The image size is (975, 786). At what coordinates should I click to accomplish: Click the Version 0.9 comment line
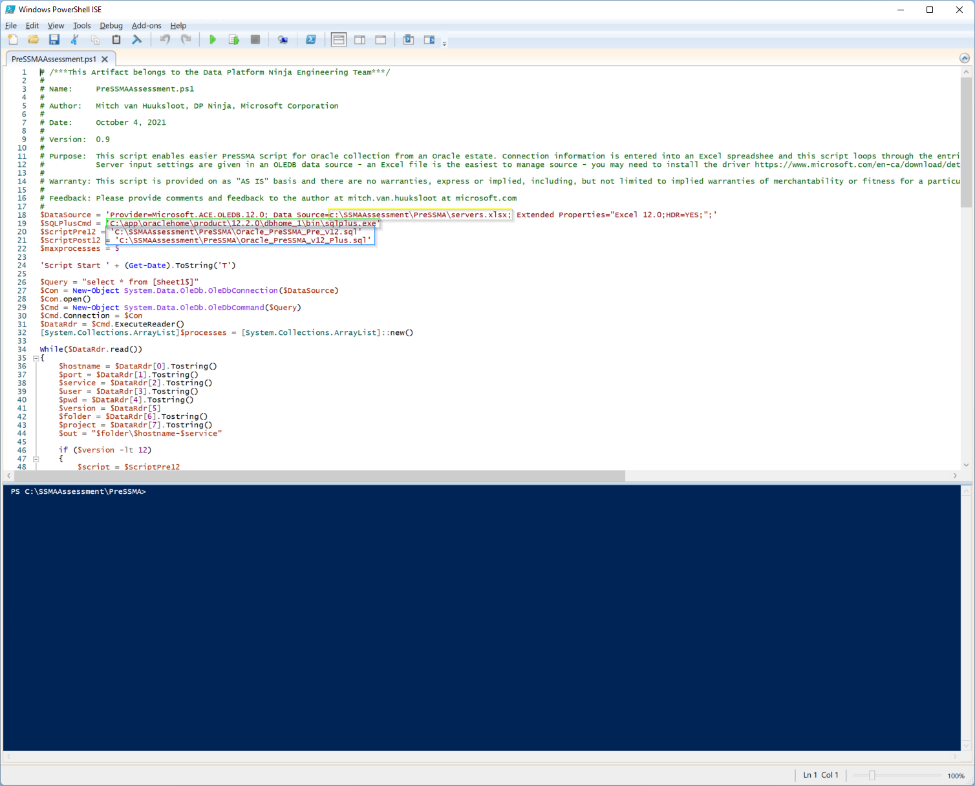click(x=75, y=139)
